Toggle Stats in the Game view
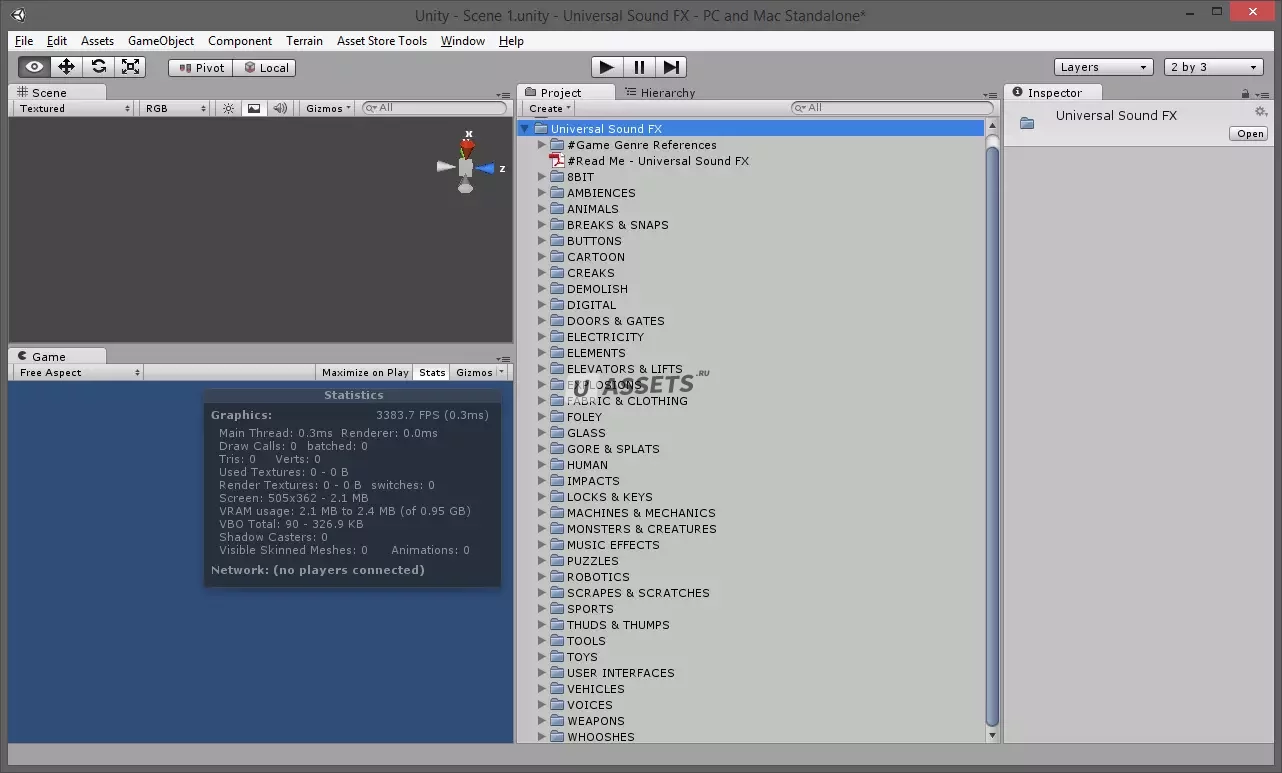This screenshot has height=773, width=1282. coord(432,372)
